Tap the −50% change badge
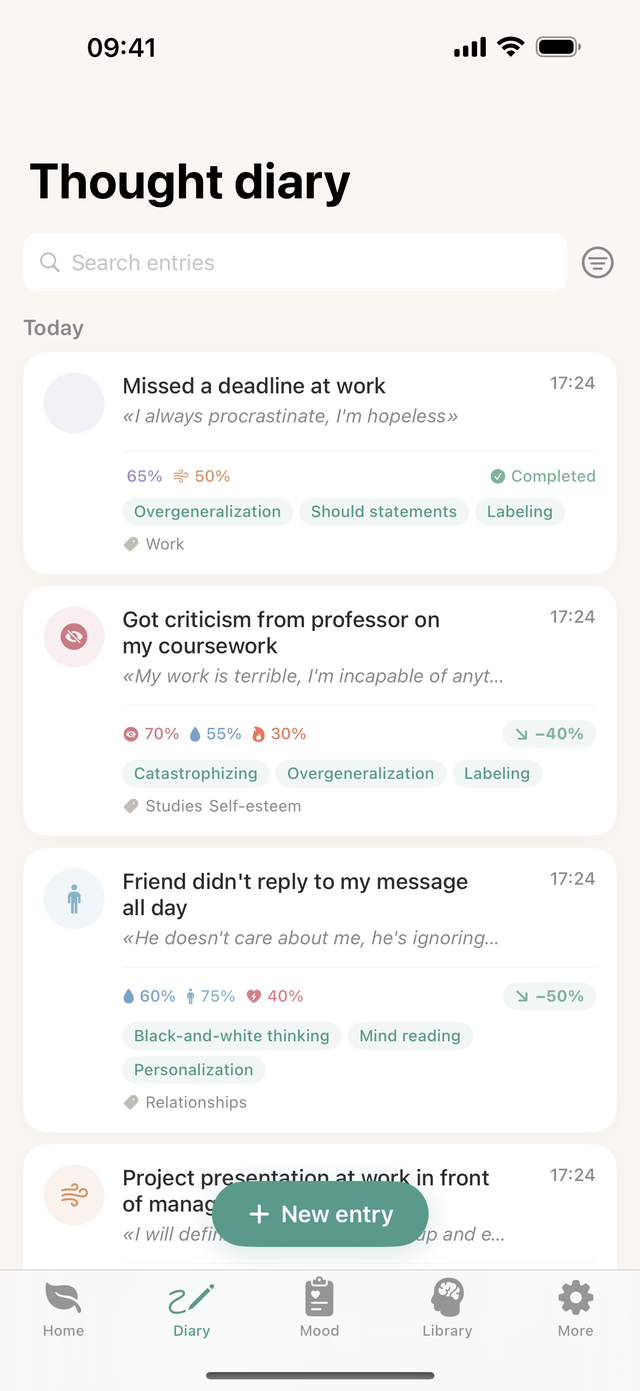Screen dimensions: 640x1391 pos(549,996)
